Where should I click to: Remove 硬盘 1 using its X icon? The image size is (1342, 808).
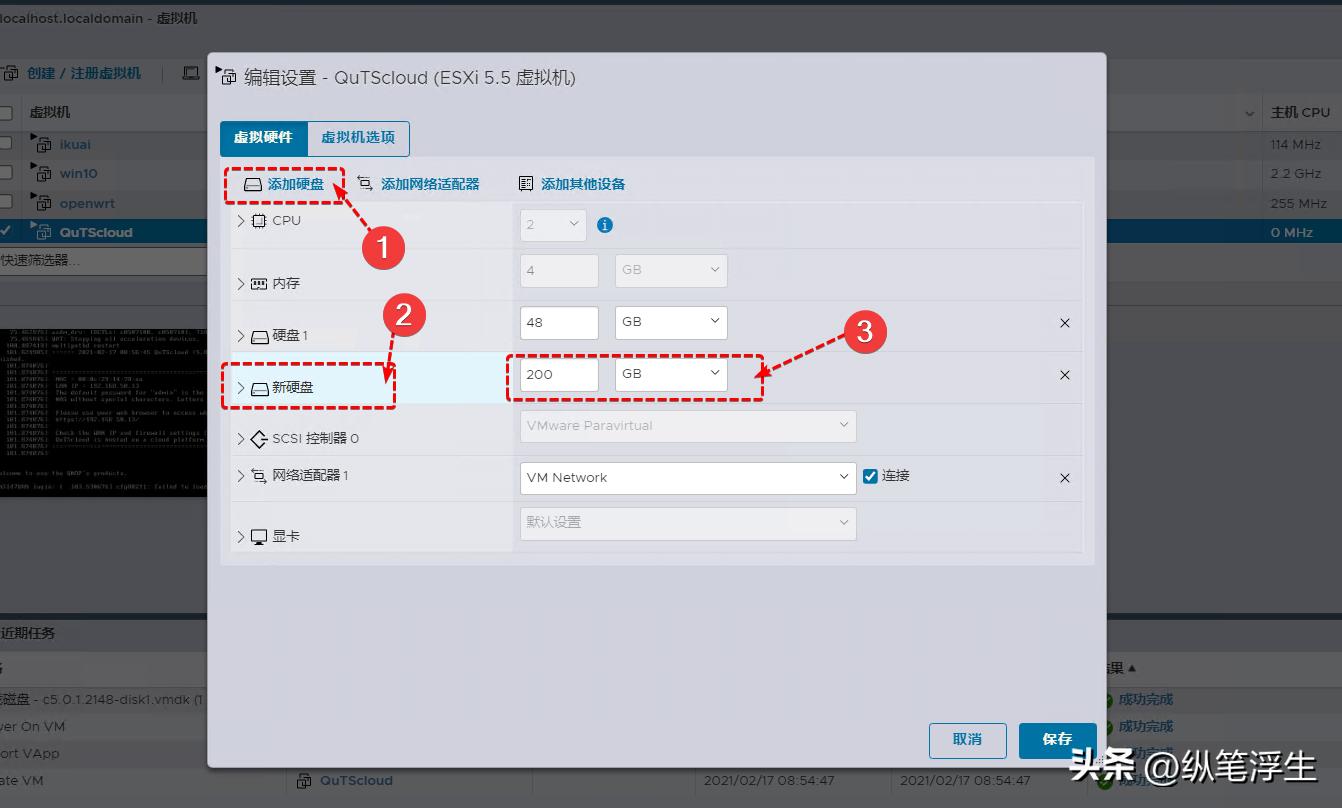pos(1064,322)
